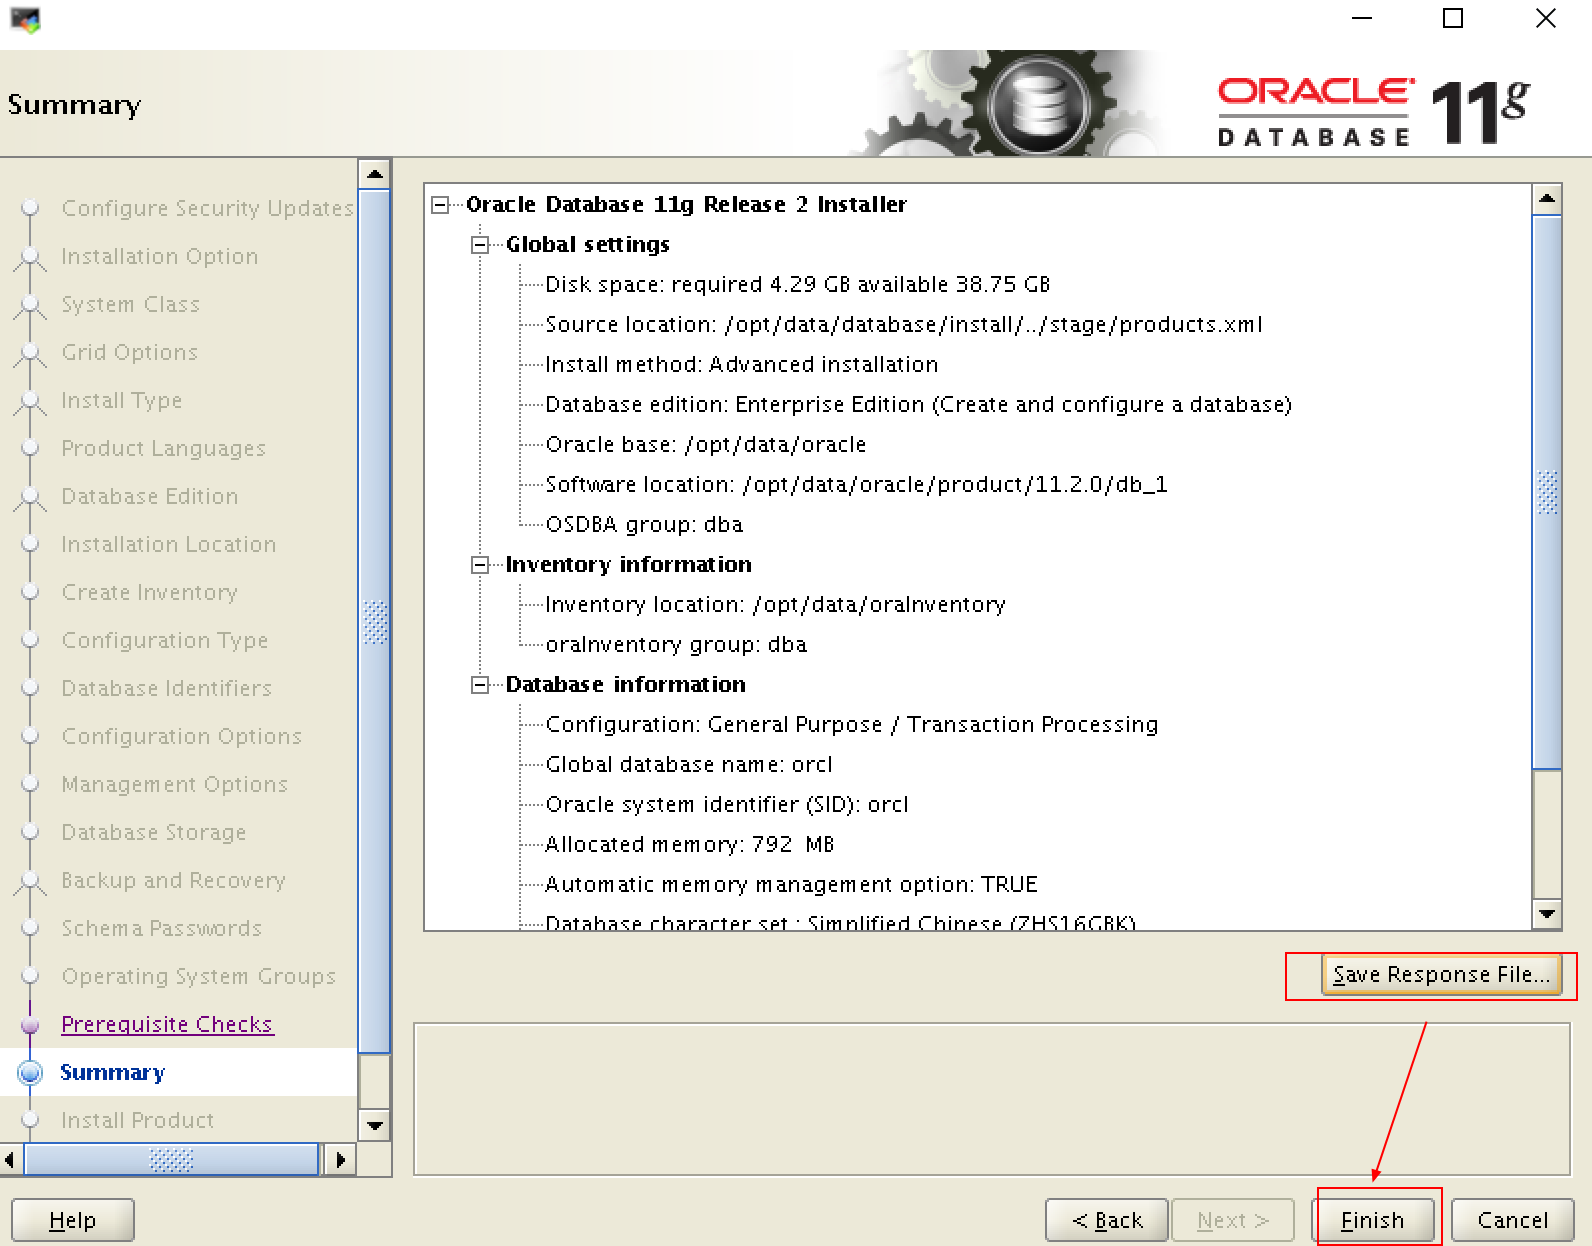Collapse the Database information tree node
The image size is (1592, 1246).
tap(480, 685)
